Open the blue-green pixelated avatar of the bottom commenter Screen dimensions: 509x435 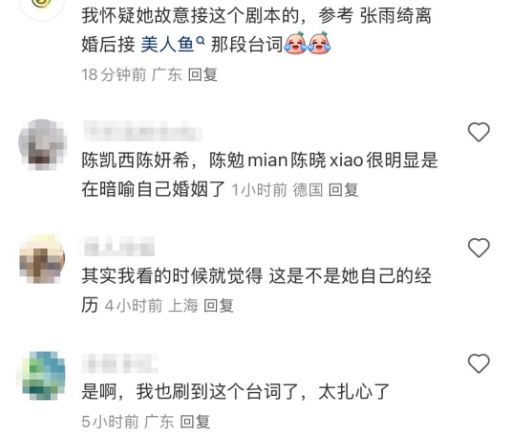click(42, 376)
